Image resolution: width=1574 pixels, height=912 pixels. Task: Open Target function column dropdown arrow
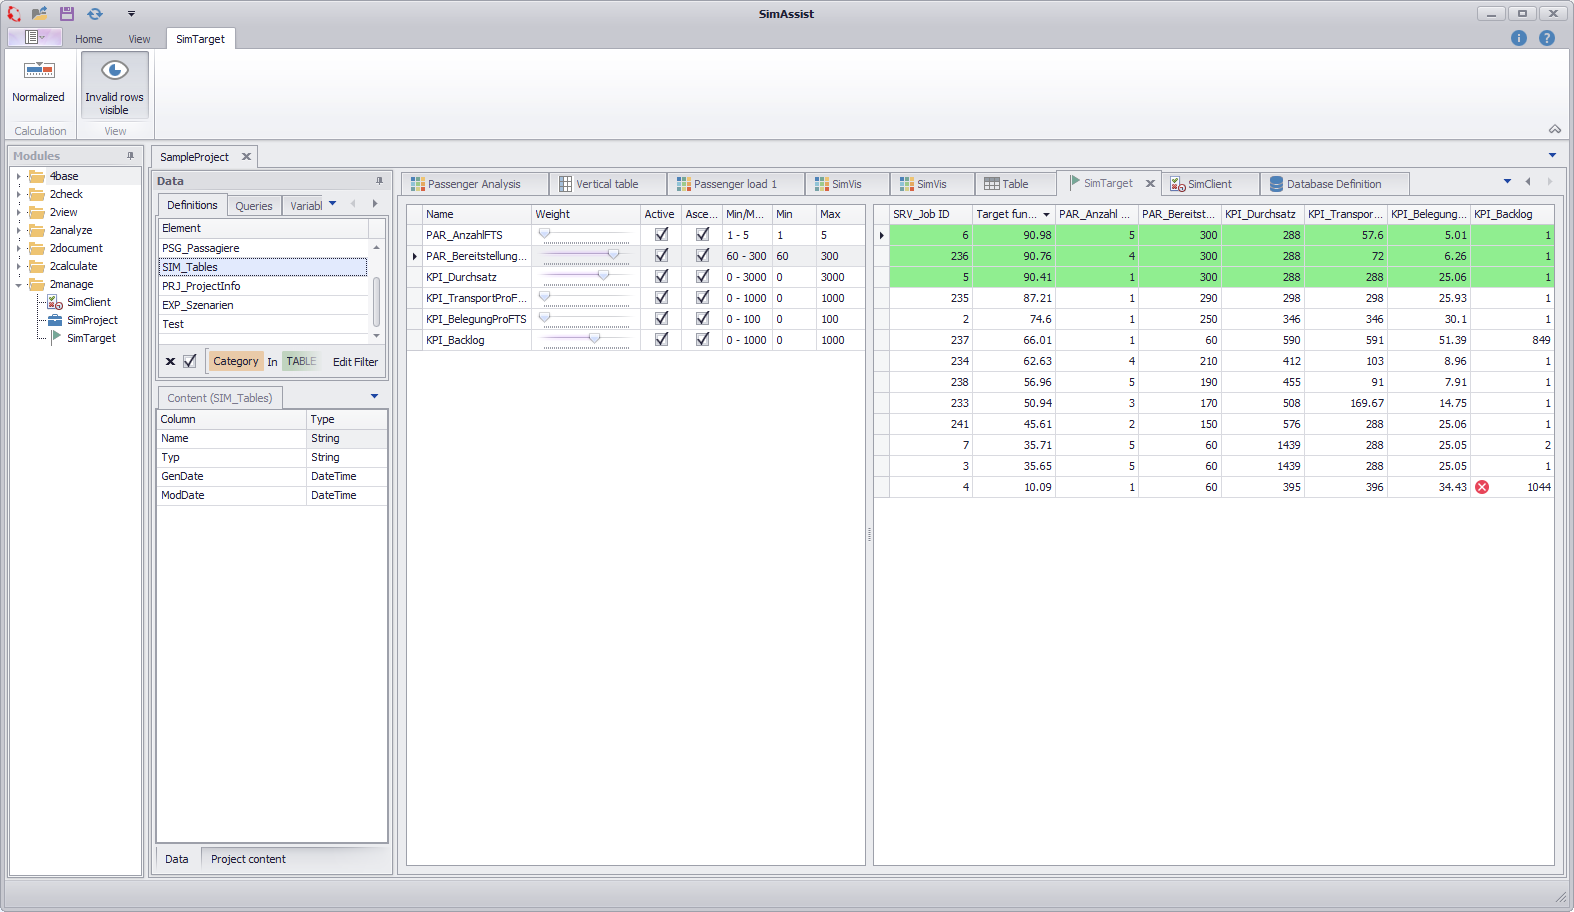[1046, 215]
